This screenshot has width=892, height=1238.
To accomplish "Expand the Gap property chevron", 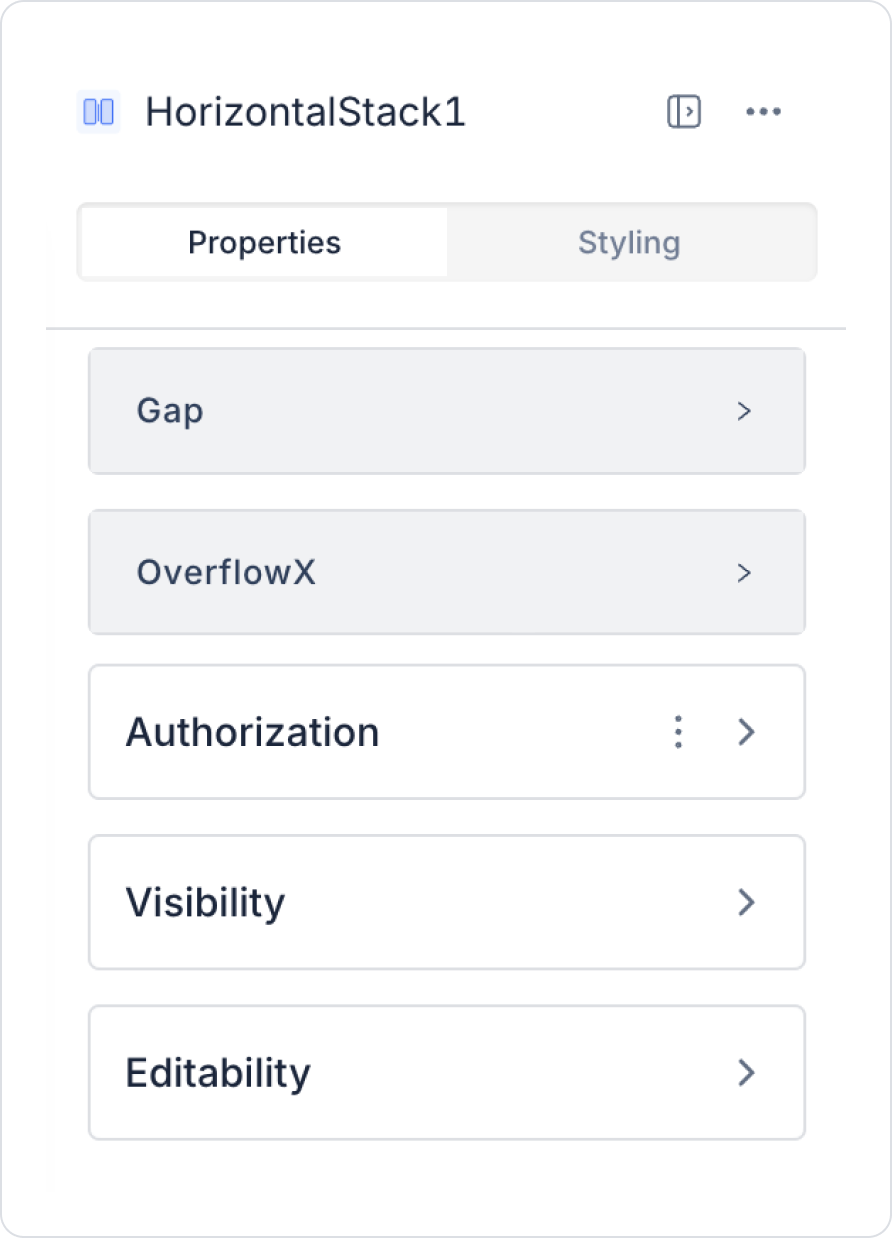I will tap(744, 411).
